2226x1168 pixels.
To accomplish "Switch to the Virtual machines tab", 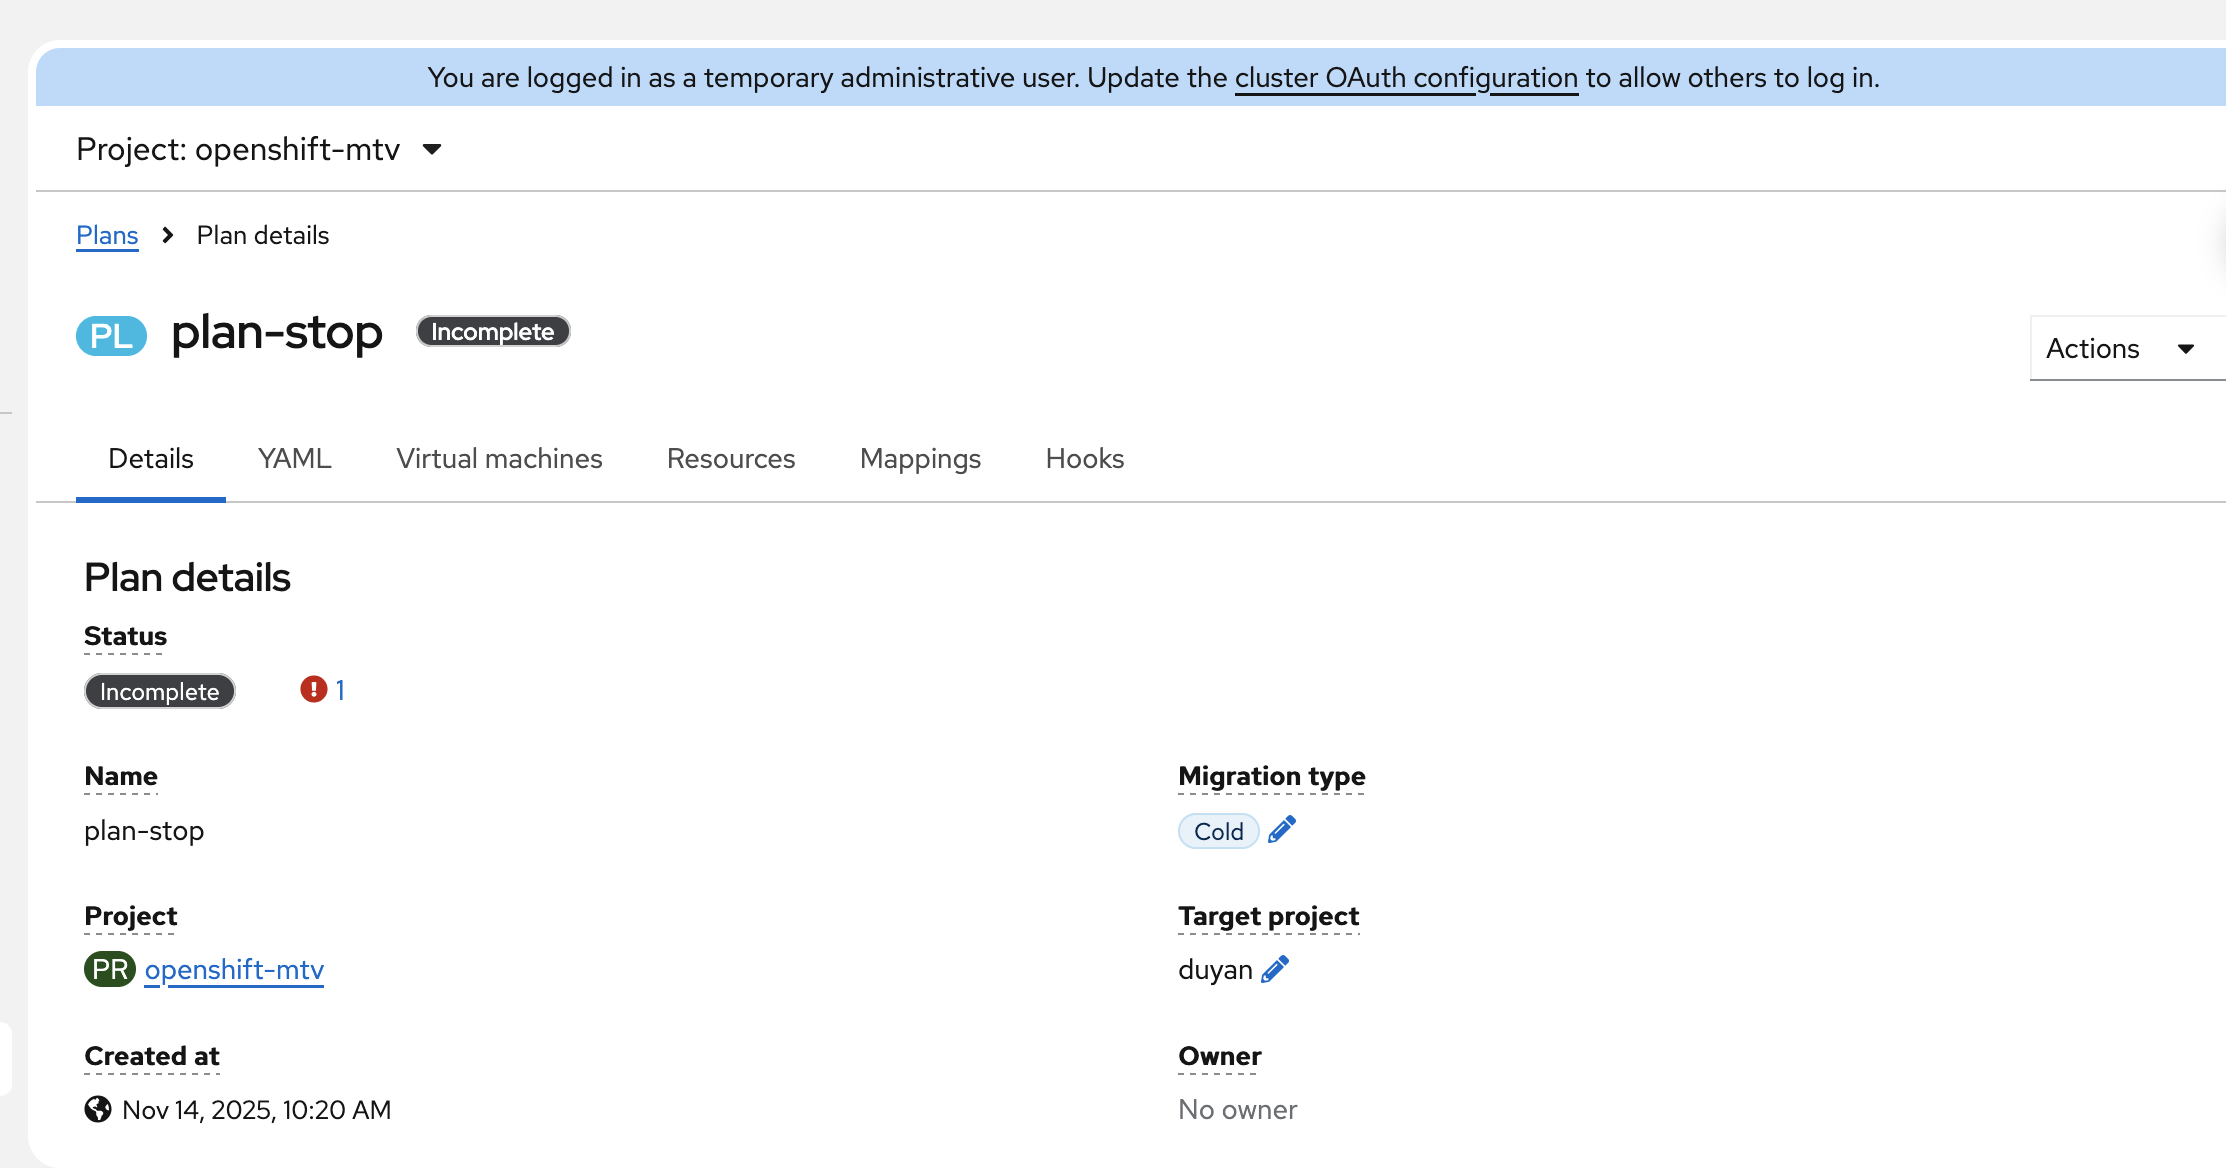I will 499,458.
